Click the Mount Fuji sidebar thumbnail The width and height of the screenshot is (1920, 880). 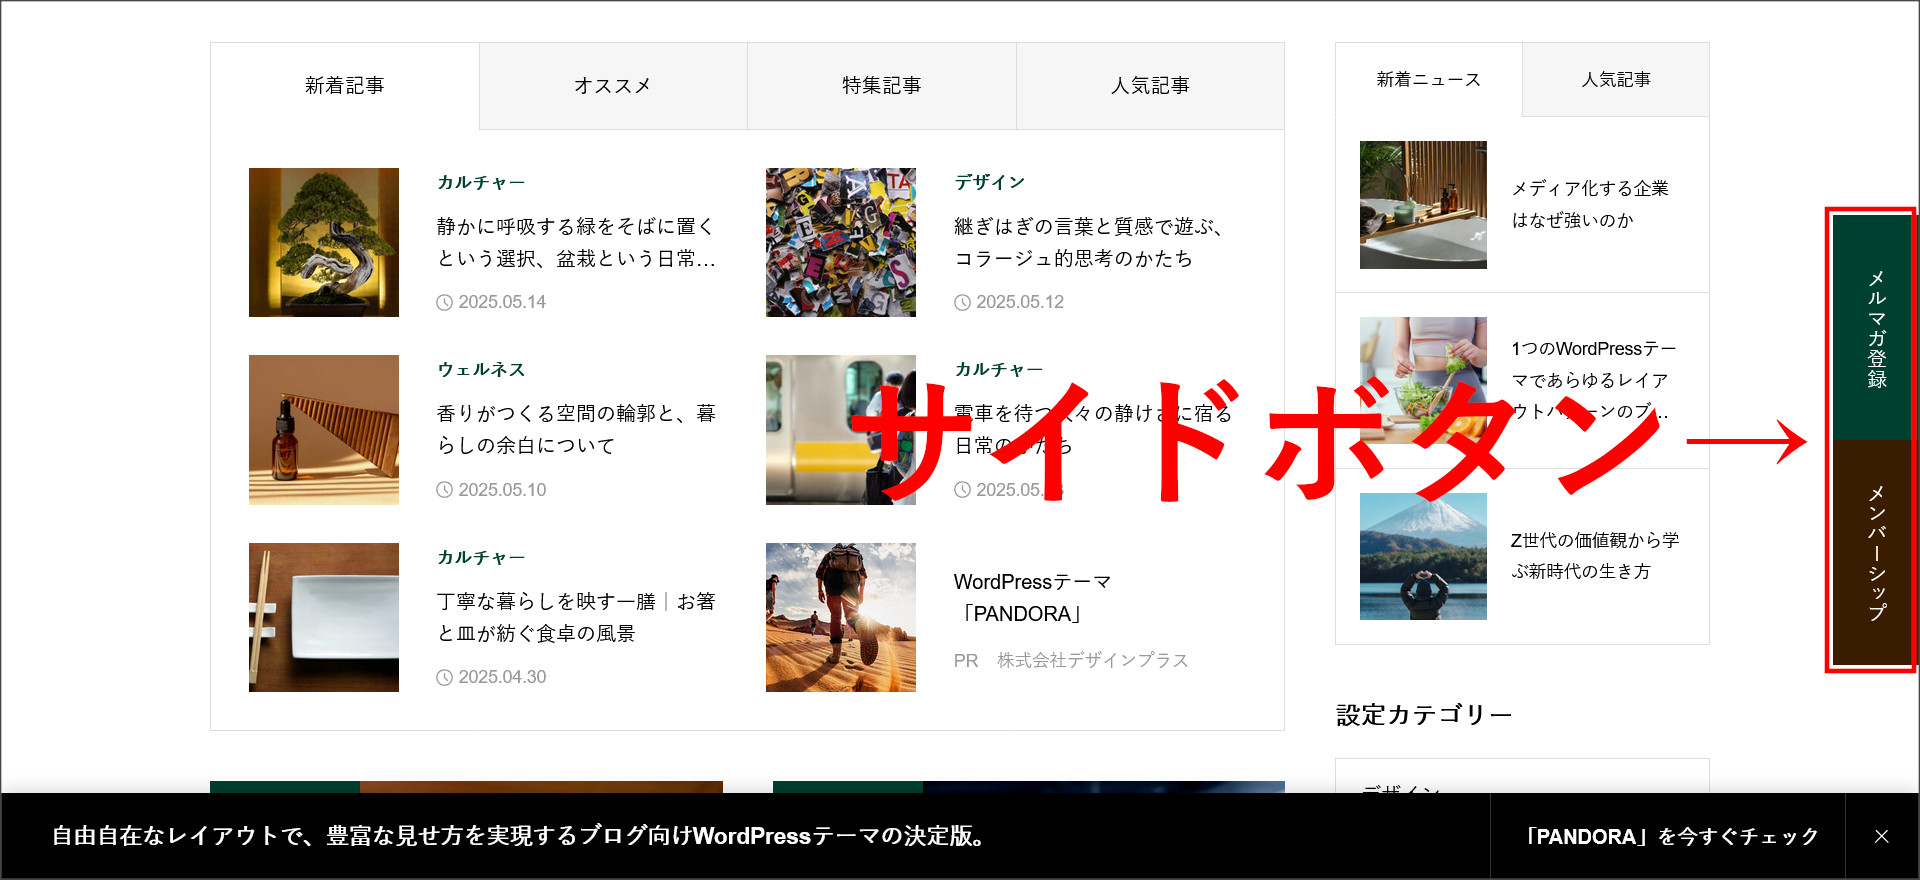pyautogui.click(x=1423, y=556)
